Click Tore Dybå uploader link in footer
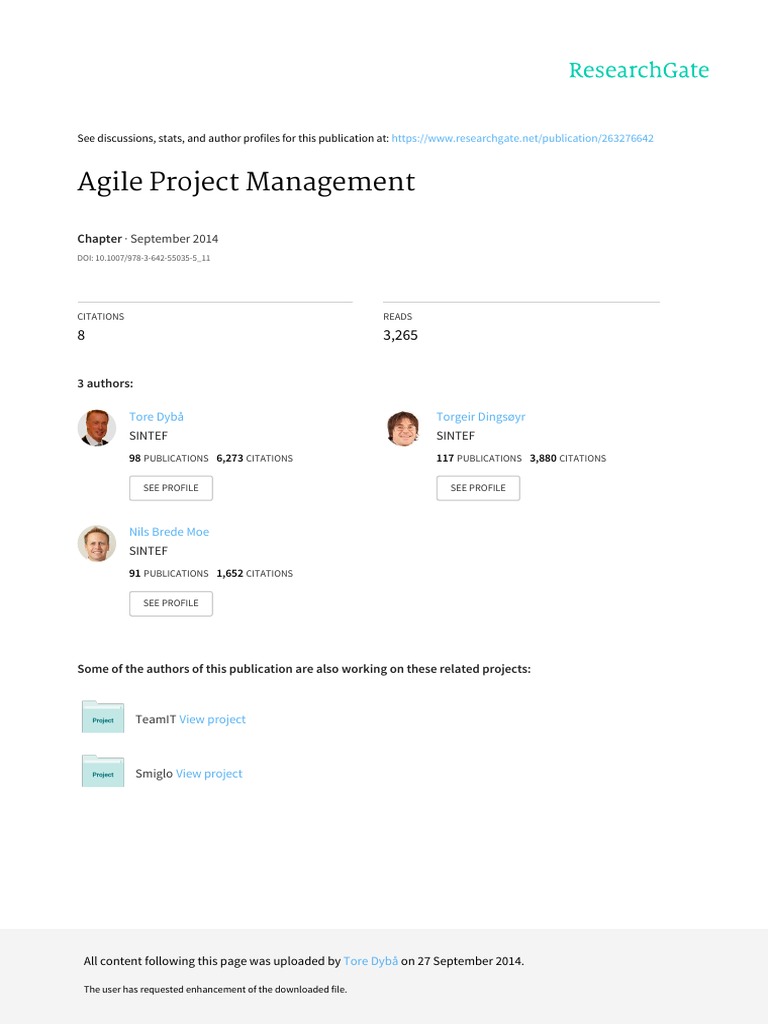Image resolution: width=768 pixels, height=1024 pixels. pos(371,961)
